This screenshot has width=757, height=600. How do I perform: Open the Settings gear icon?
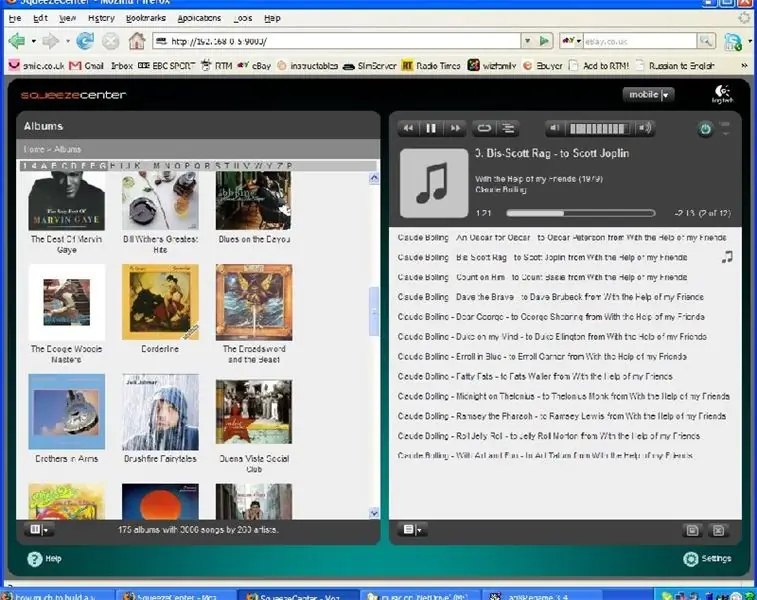[690, 559]
